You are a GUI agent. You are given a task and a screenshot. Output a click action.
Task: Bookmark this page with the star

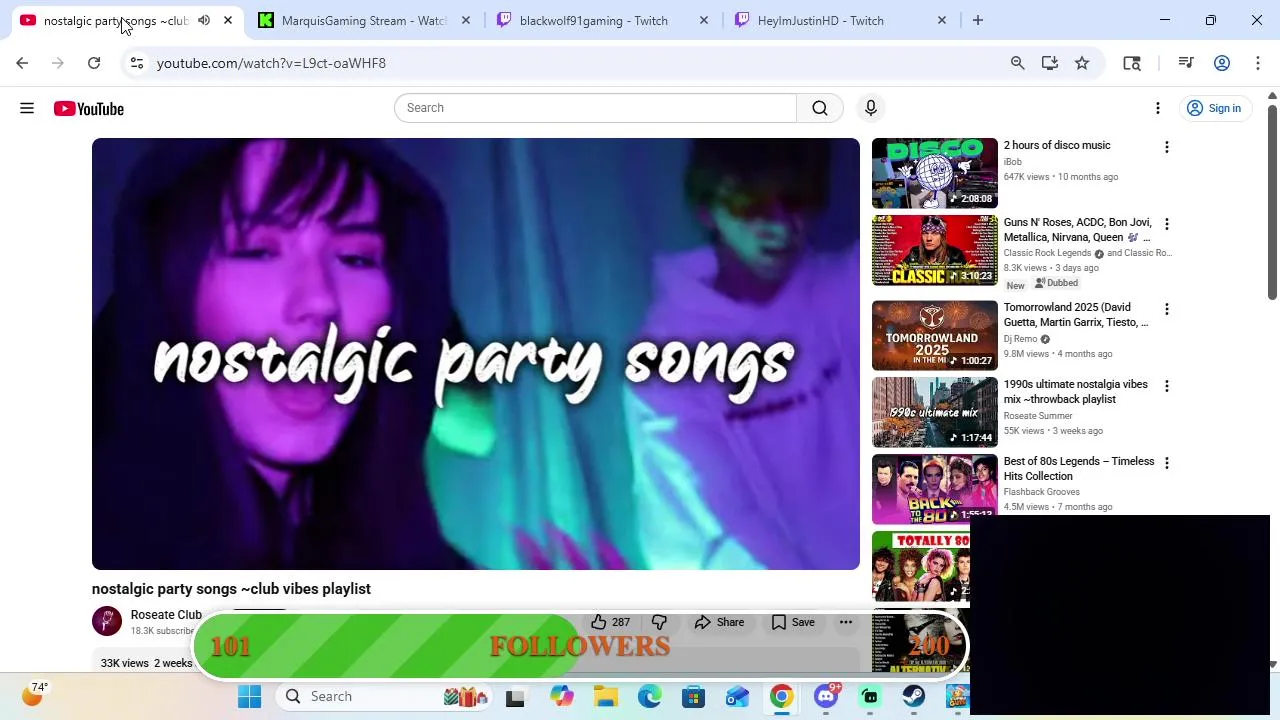[1082, 63]
